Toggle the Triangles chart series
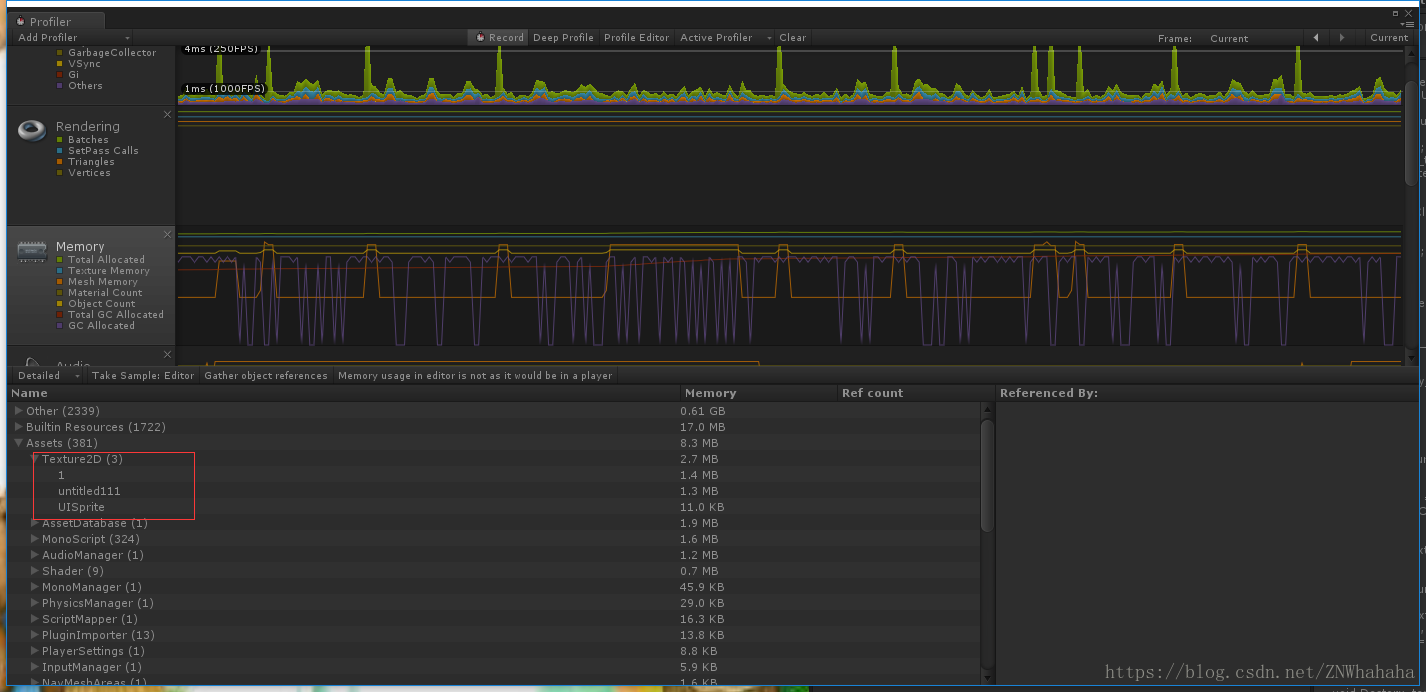 point(85,162)
